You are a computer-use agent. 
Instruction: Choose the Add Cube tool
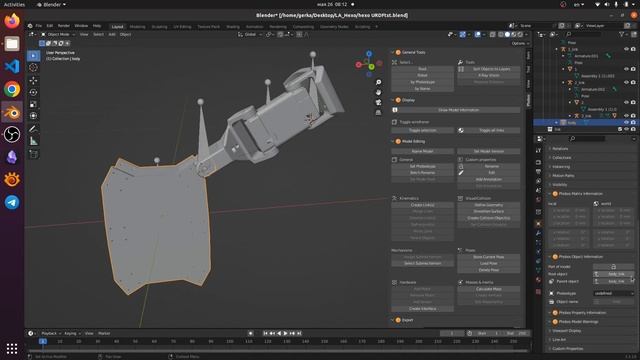pyautogui.click(x=33, y=154)
